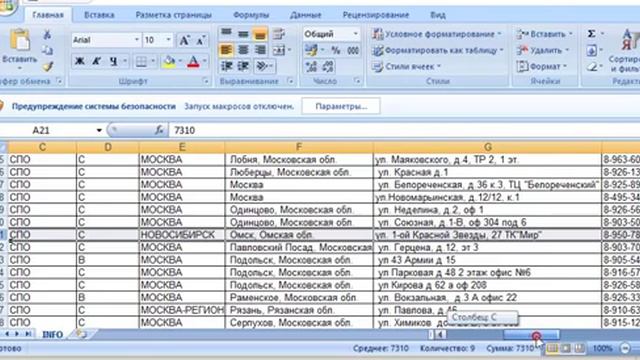Click the zoom out minus button
The width and height of the screenshot is (640, 360).
[x=625, y=348]
